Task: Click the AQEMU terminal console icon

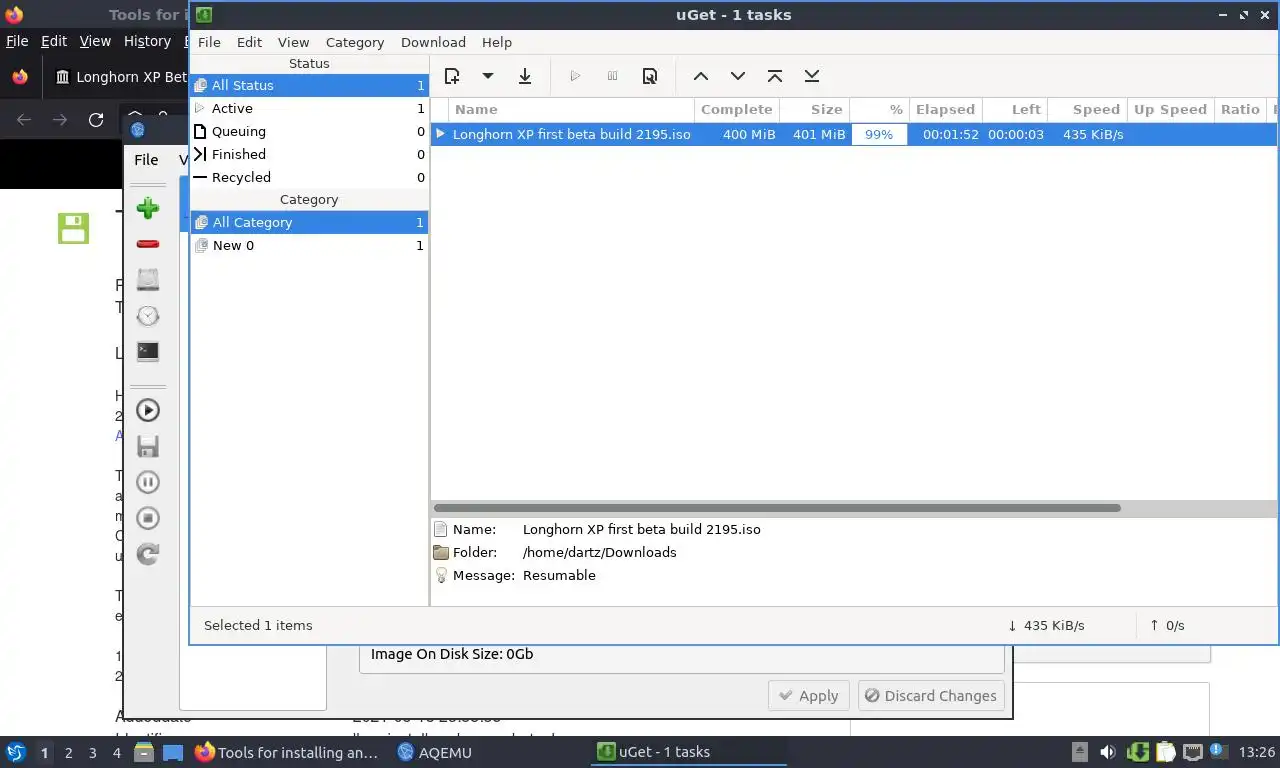Action: click(148, 352)
